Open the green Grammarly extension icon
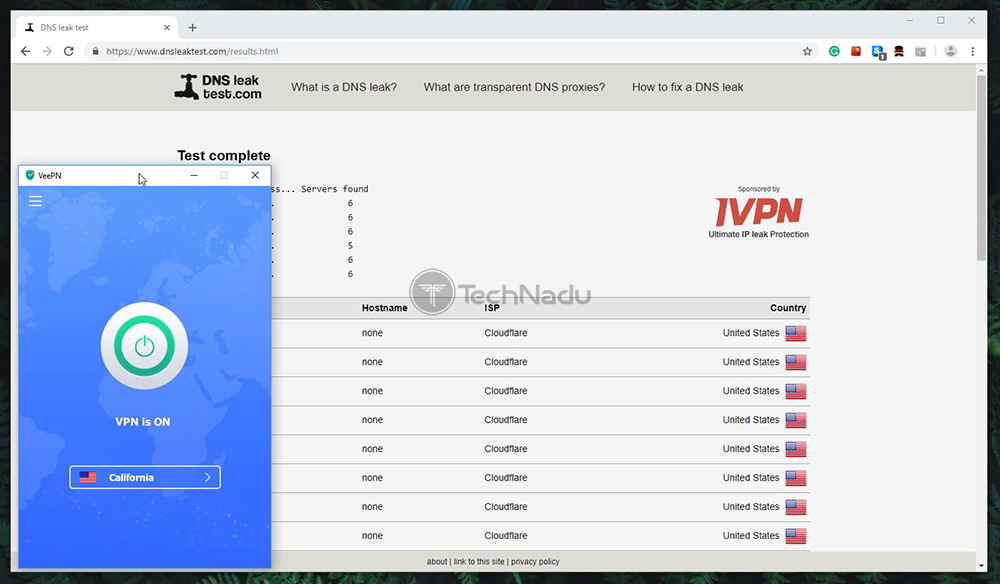Viewport: 1000px width, 584px height. pyautogui.click(x=834, y=52)
